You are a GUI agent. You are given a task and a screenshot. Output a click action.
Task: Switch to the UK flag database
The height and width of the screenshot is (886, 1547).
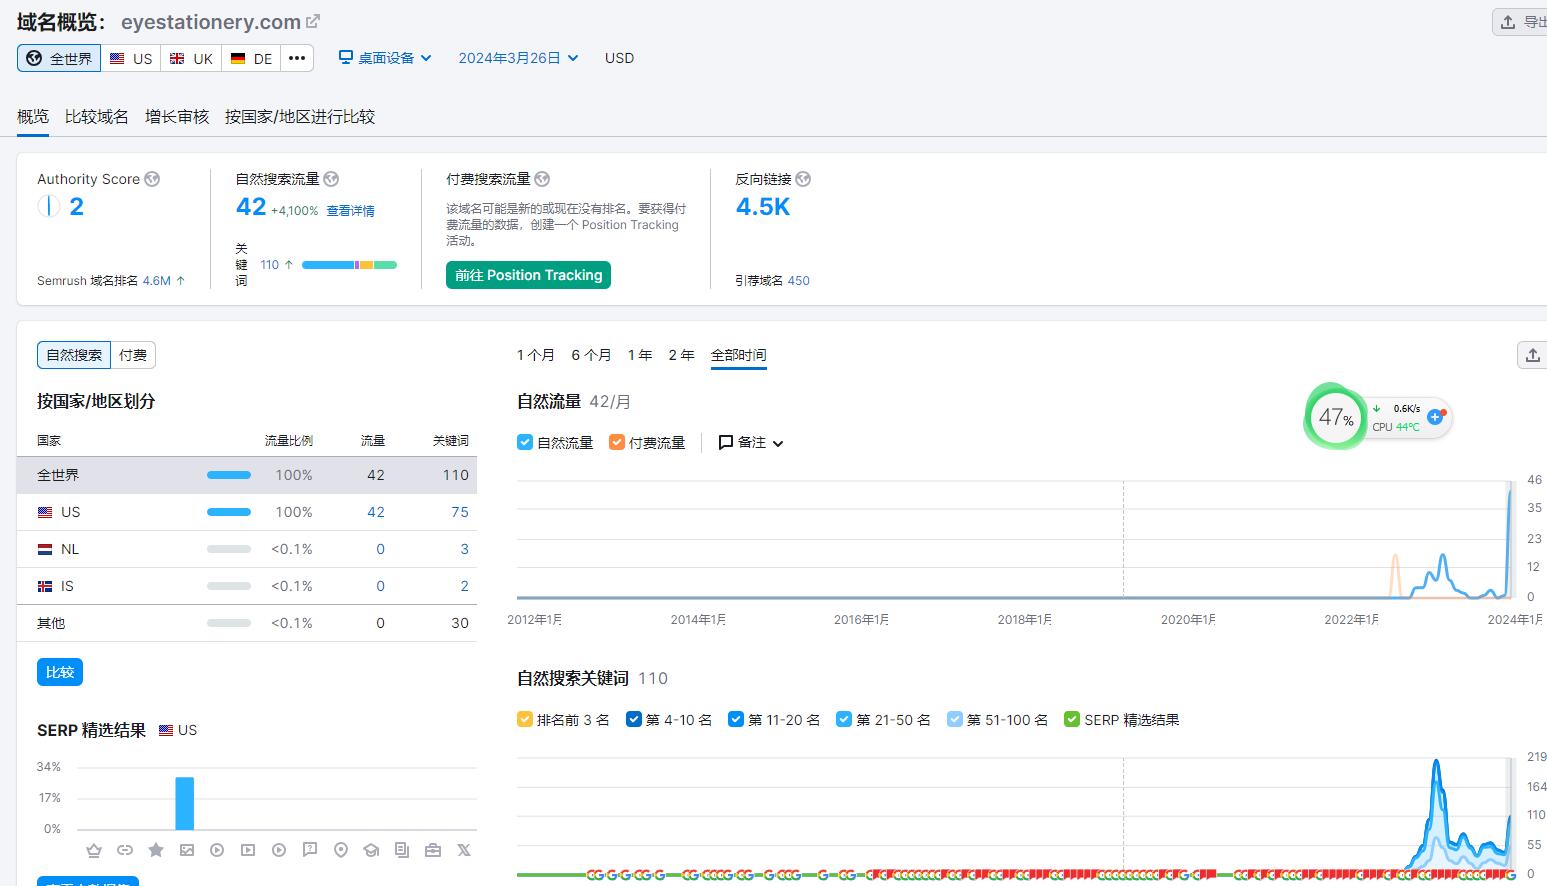(x=191, y=58)
